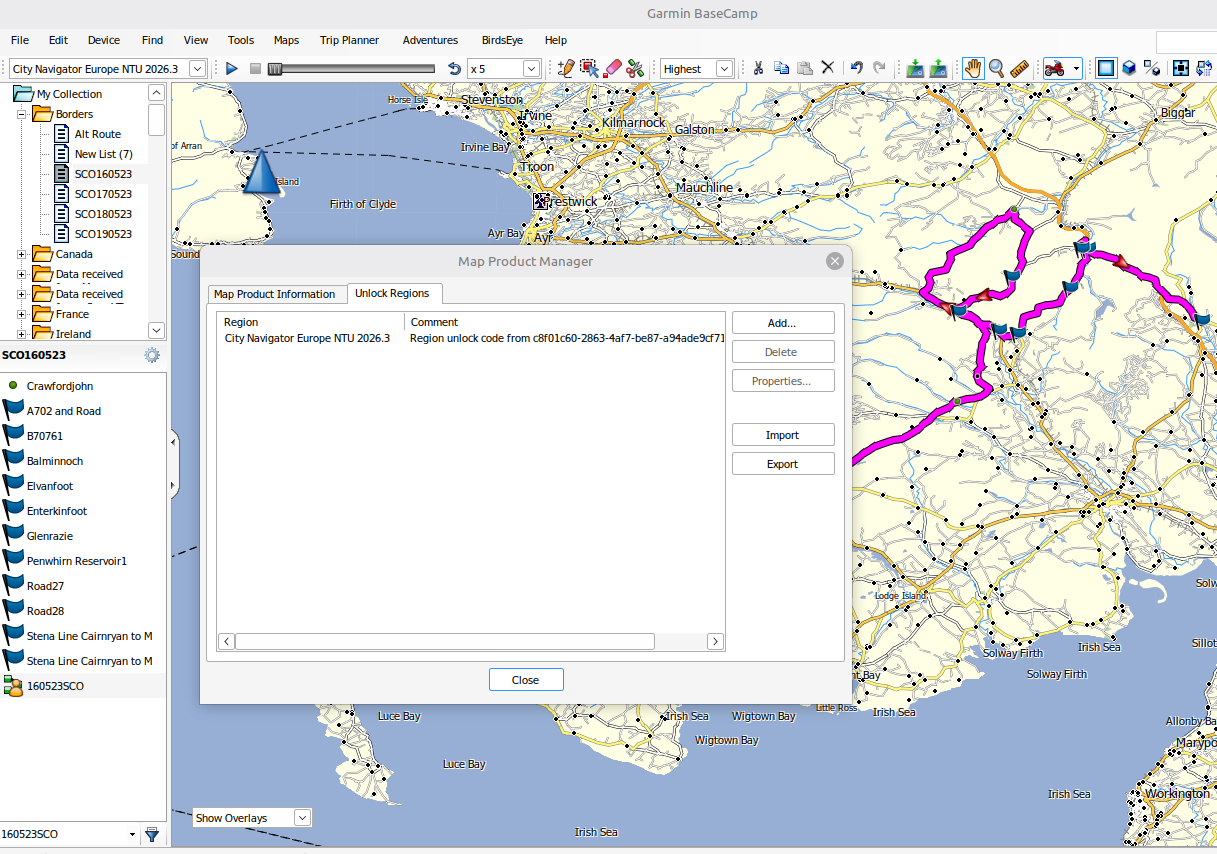This screenshot has width=1217, height=854.
Task: Click the Paste toolbar icon
Action: [804, 68]
